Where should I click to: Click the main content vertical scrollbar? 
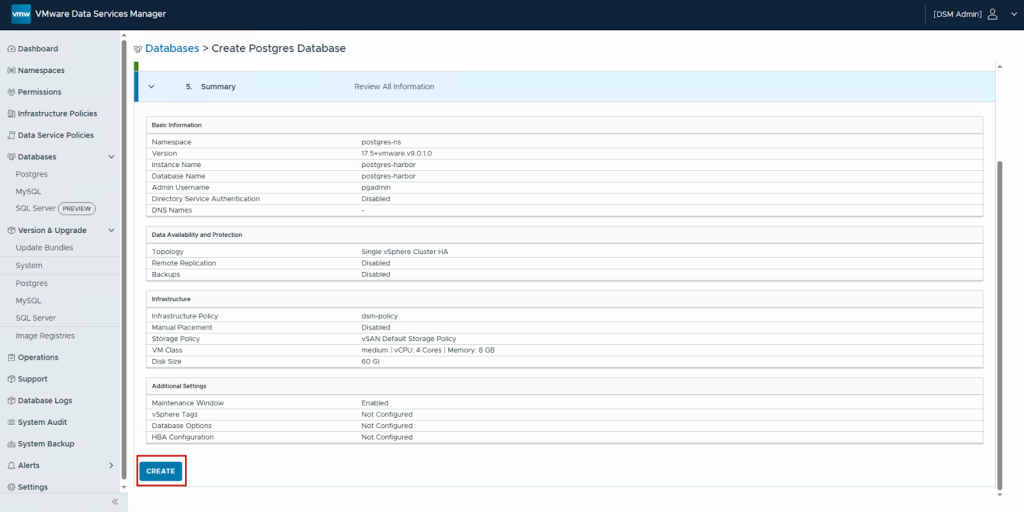tap(999, 327)
